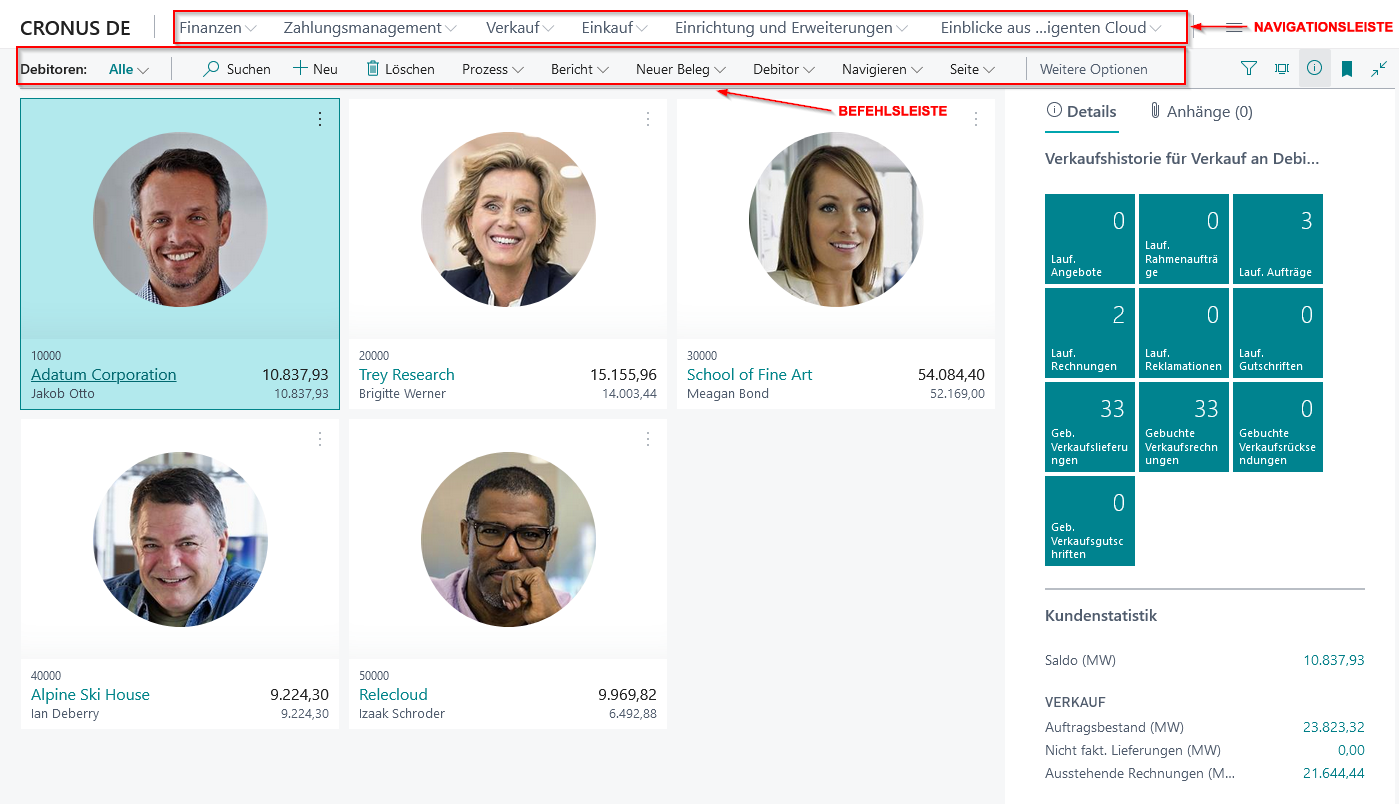The width and height of the screenshot is (1399, 804).
Task: Open the three-dot menu on Trey Research card
Action: (648, 119)
